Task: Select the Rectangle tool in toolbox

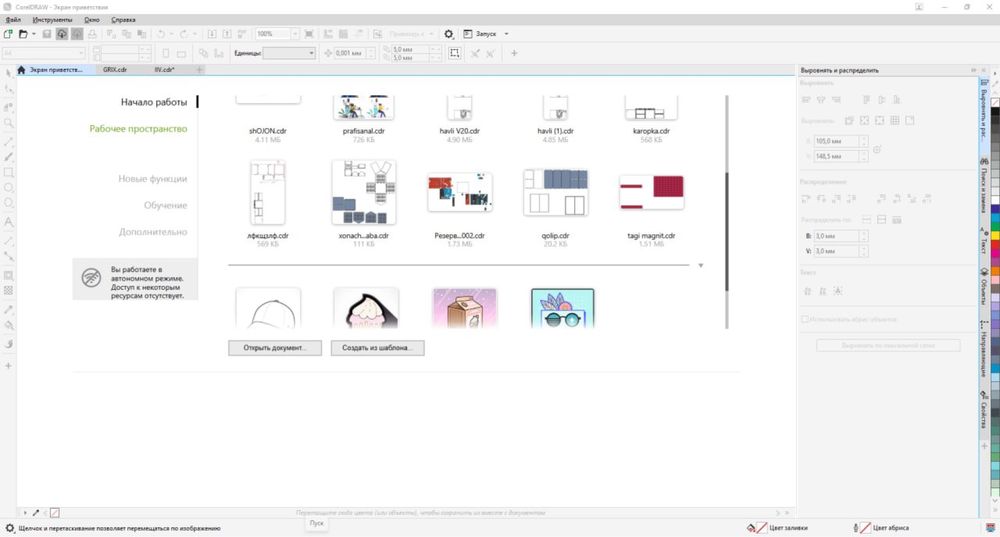Action: pyautogui.click(x=8, y=172)
